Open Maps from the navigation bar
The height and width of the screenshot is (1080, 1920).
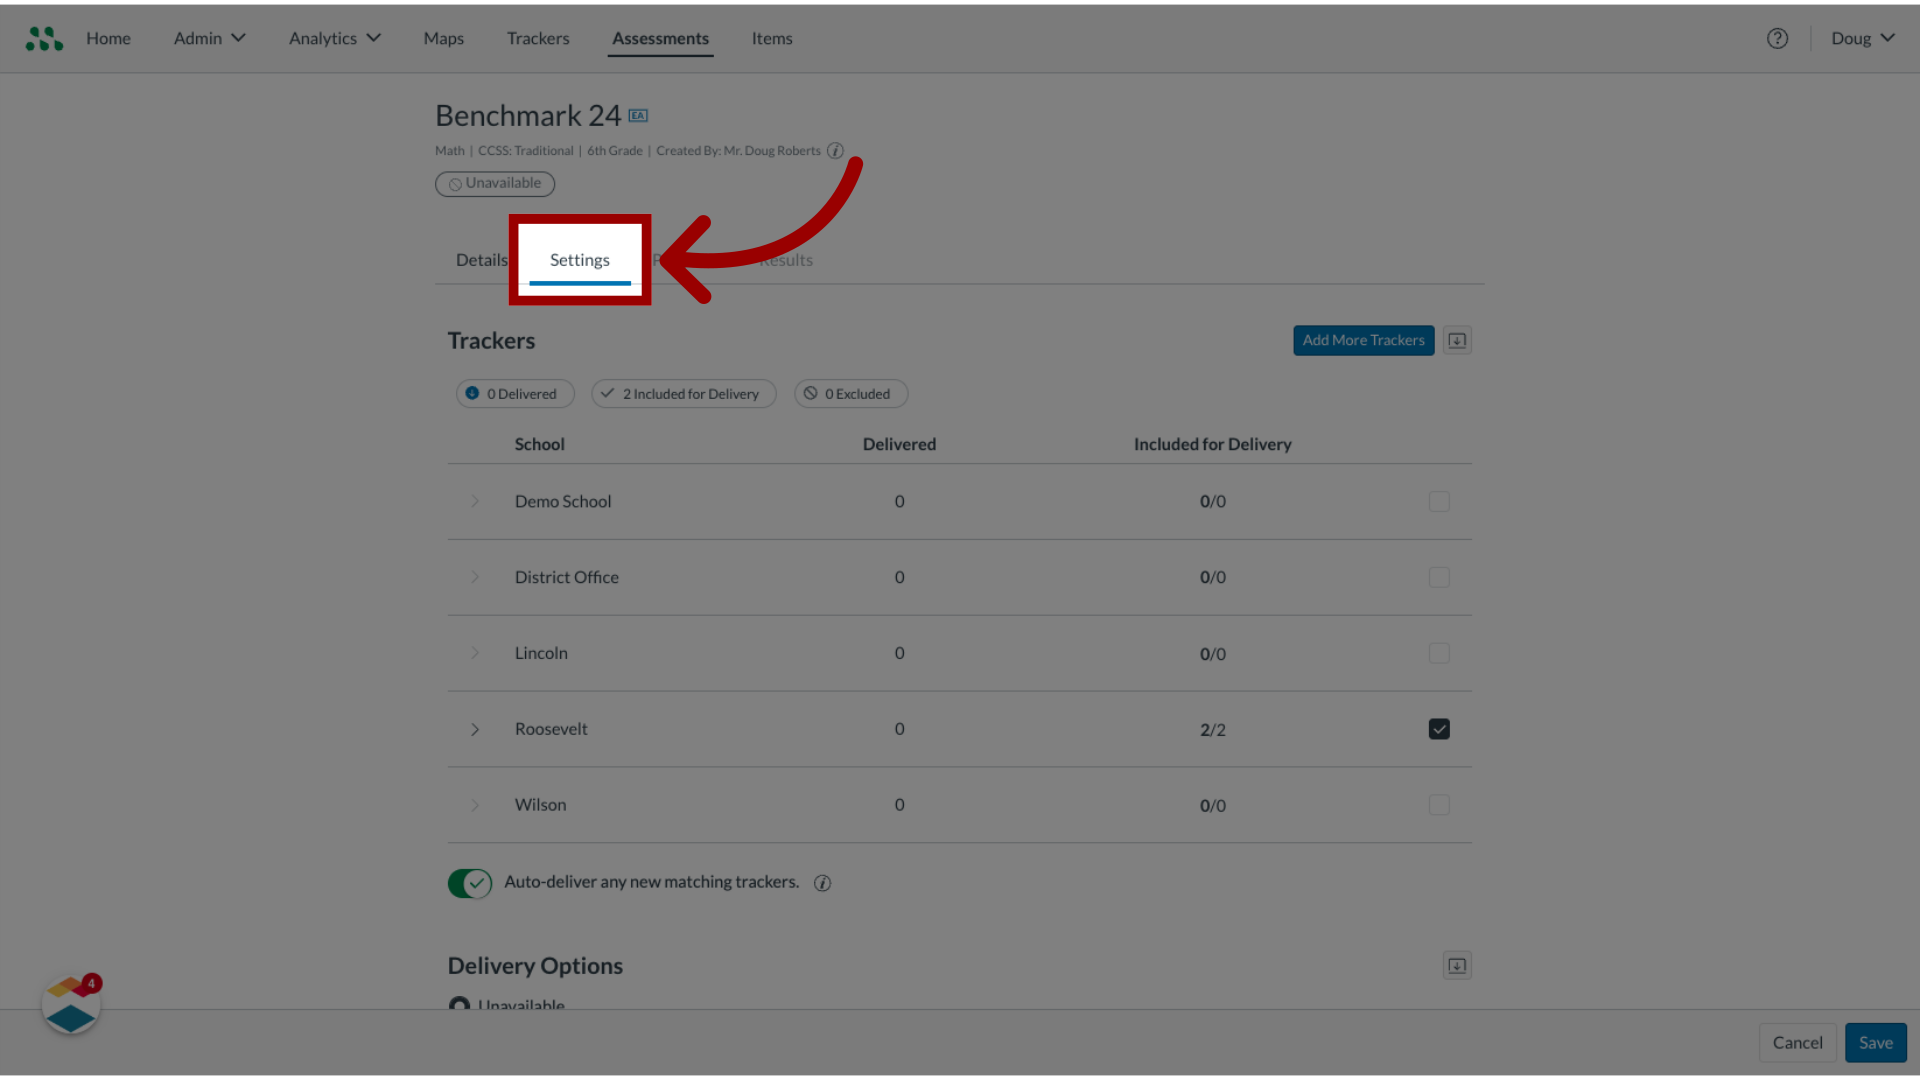coord(443,38)
